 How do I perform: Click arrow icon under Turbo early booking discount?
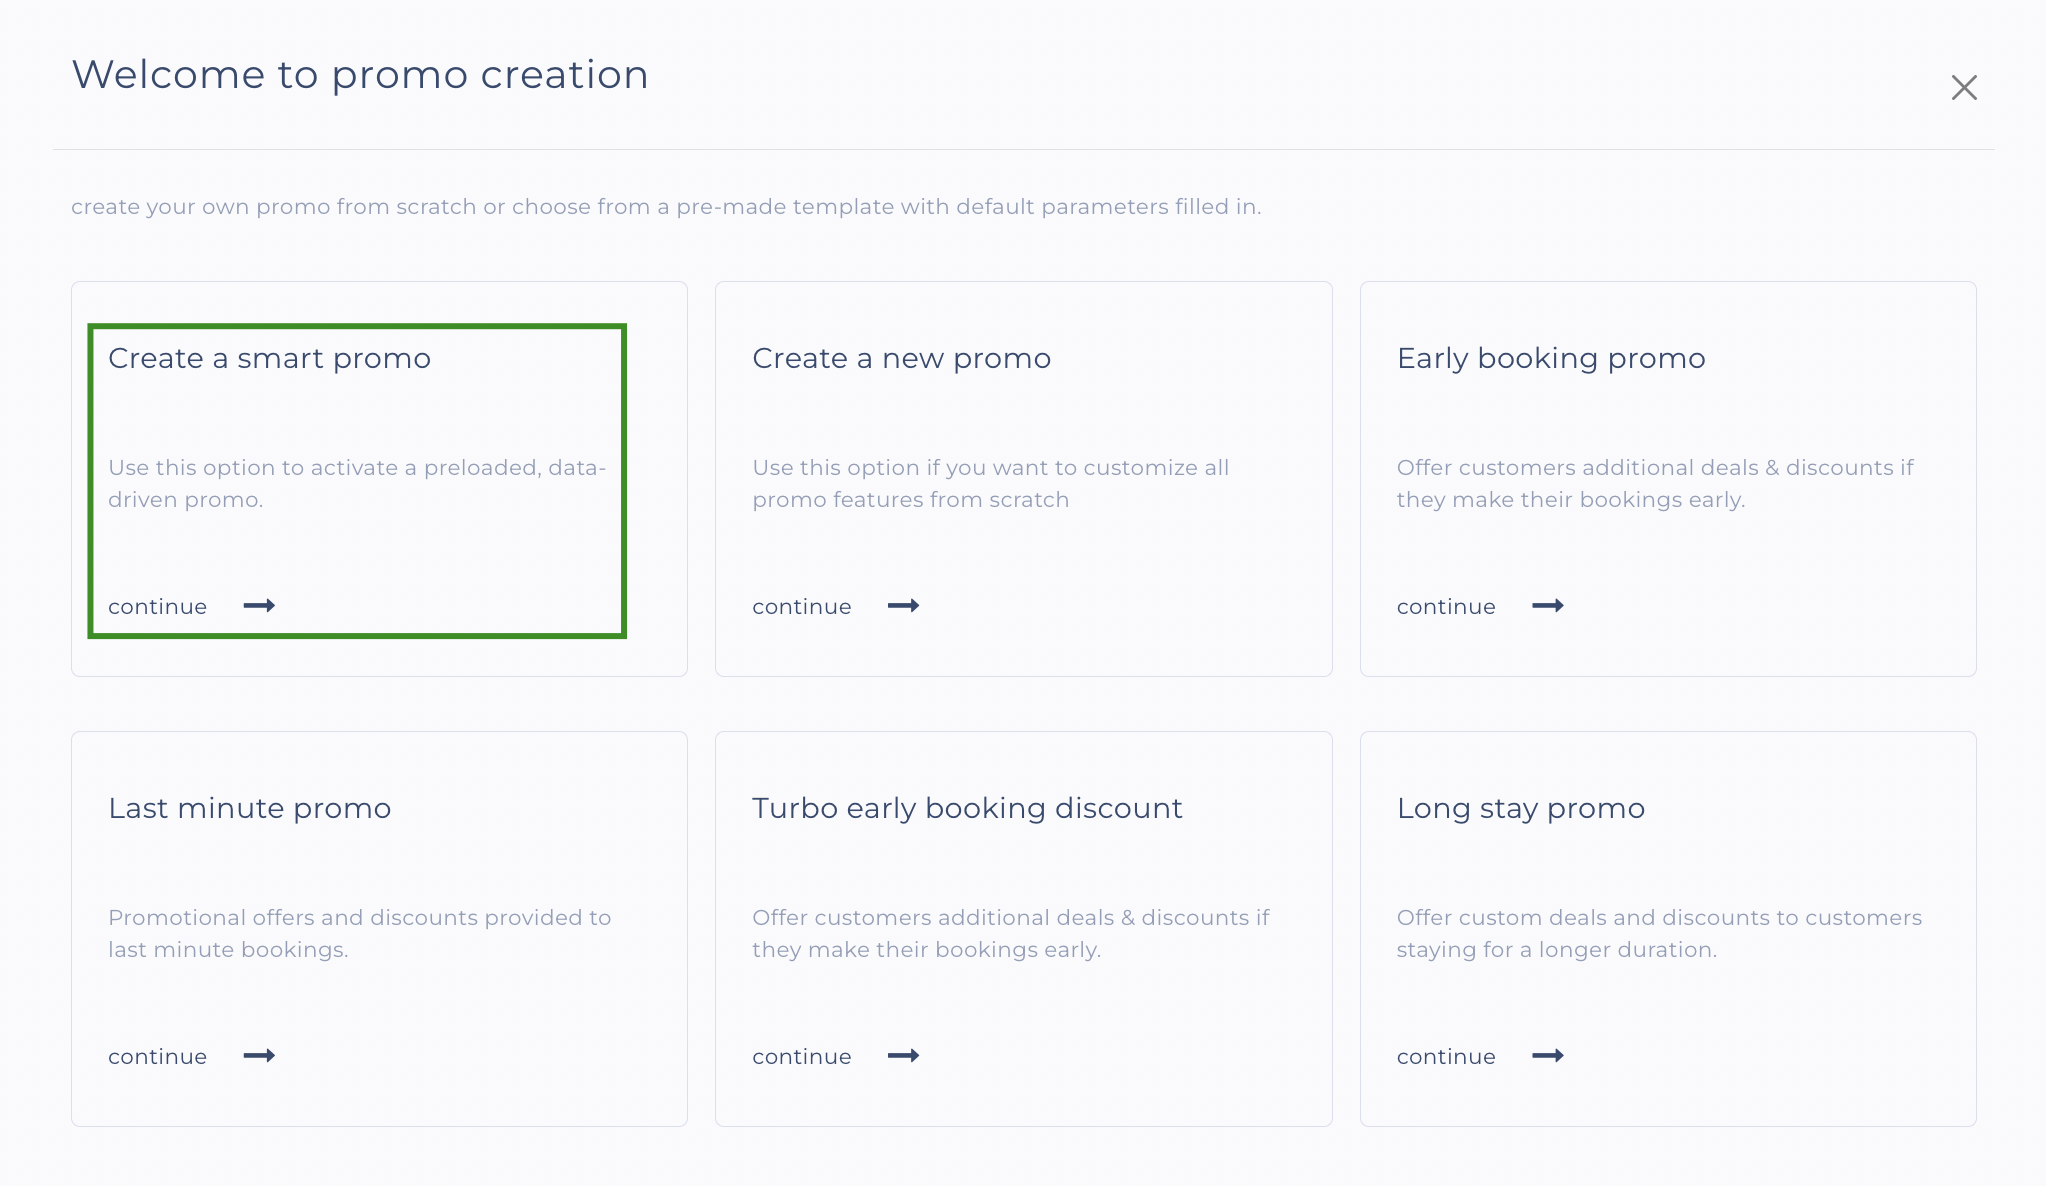pos(903,1056)
